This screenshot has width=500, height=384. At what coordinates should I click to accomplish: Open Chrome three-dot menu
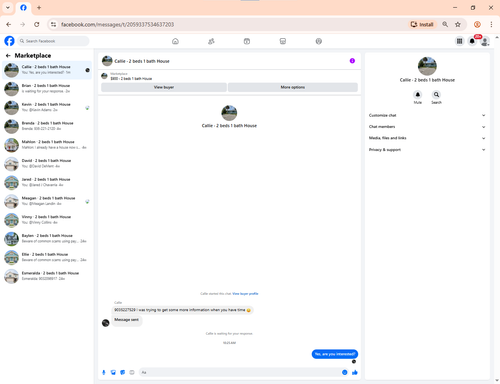(491, 24)
